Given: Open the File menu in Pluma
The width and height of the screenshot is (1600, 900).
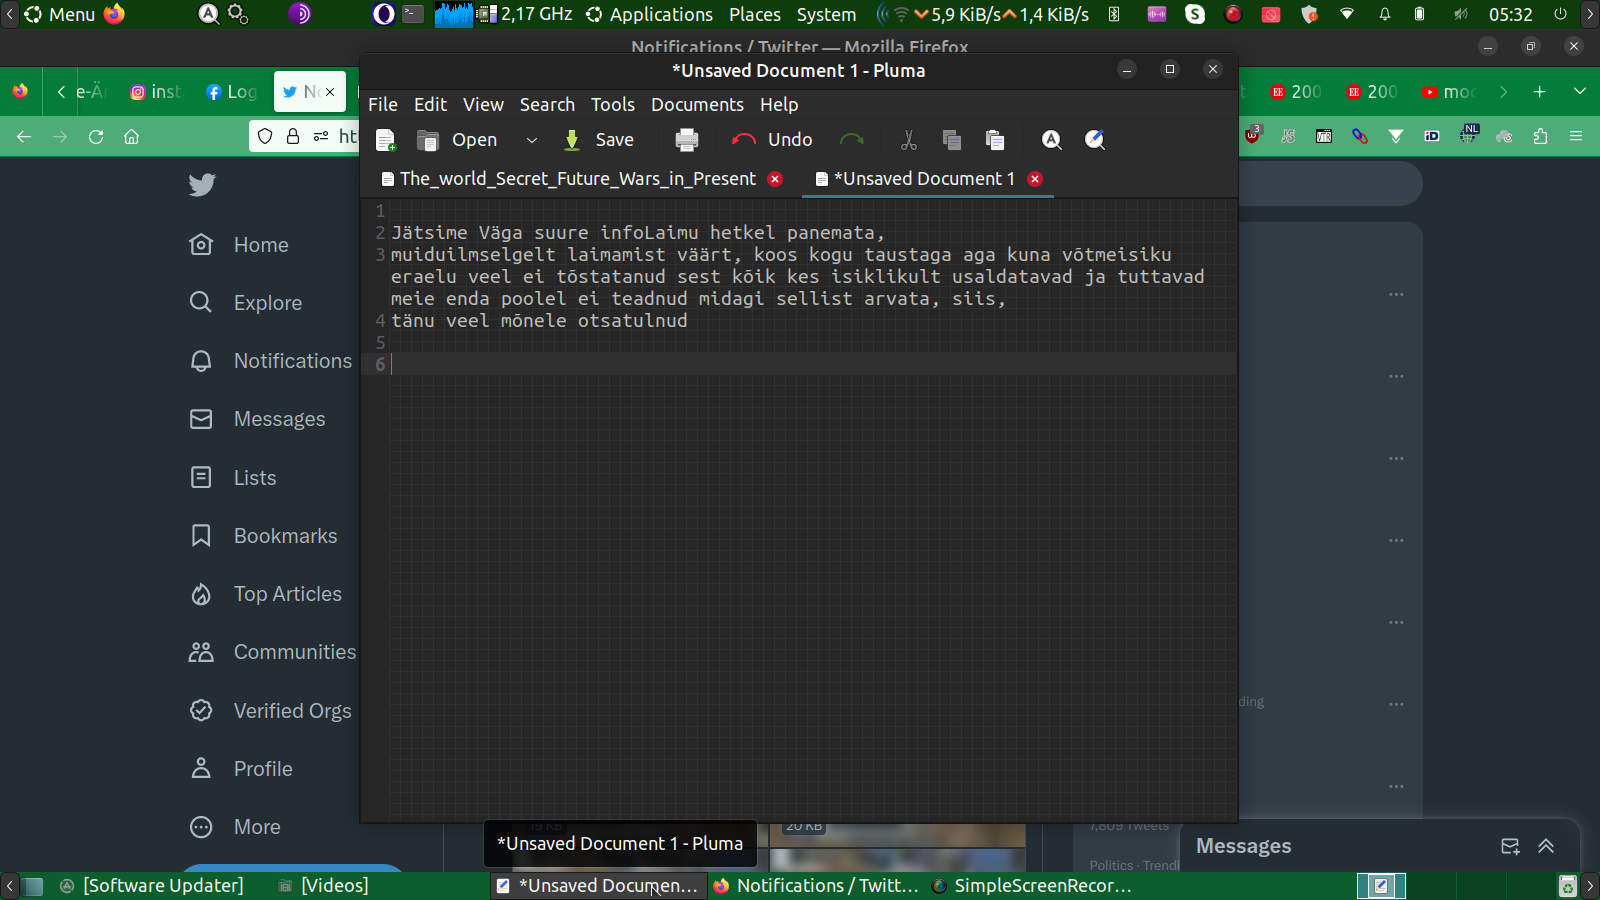Looking at the screenshot, I should coord(383,105).
